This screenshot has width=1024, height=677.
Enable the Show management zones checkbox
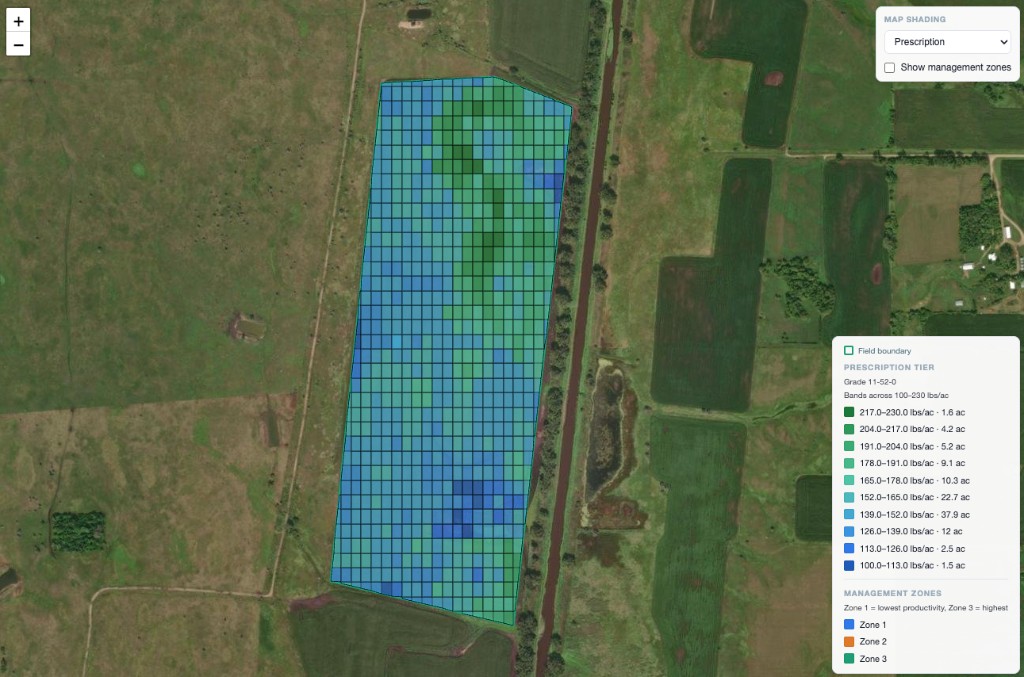click(889, 68)
